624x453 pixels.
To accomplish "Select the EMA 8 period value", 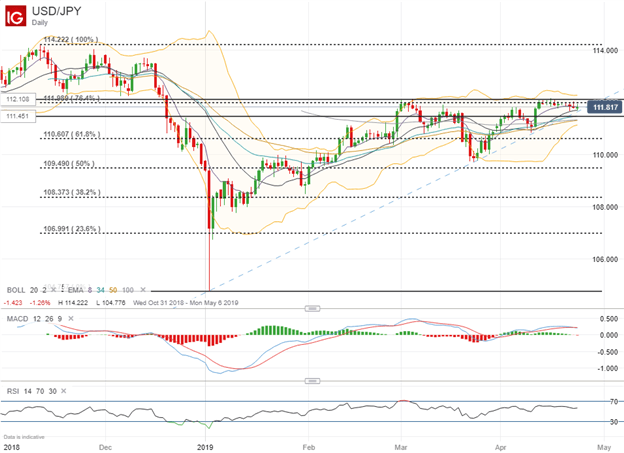I will click(x=90, y=290).
